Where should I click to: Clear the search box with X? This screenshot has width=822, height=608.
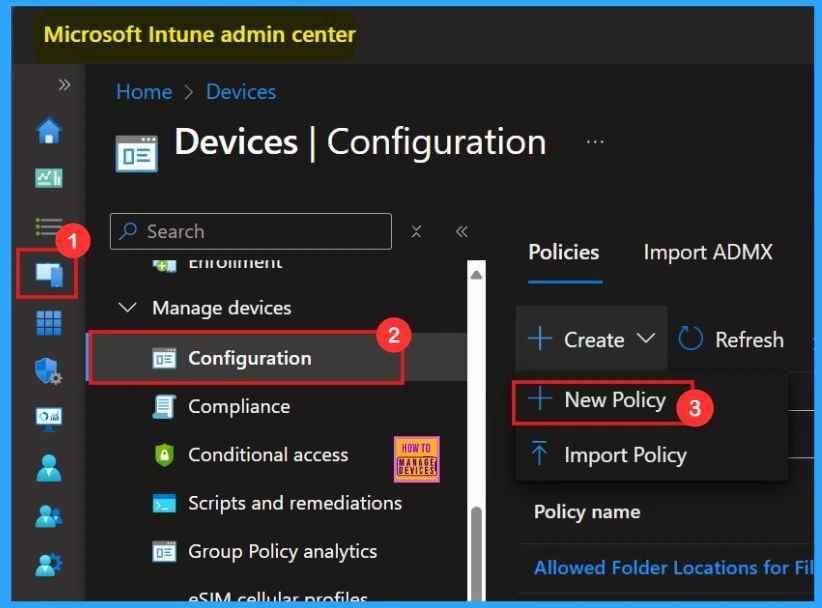416,231
